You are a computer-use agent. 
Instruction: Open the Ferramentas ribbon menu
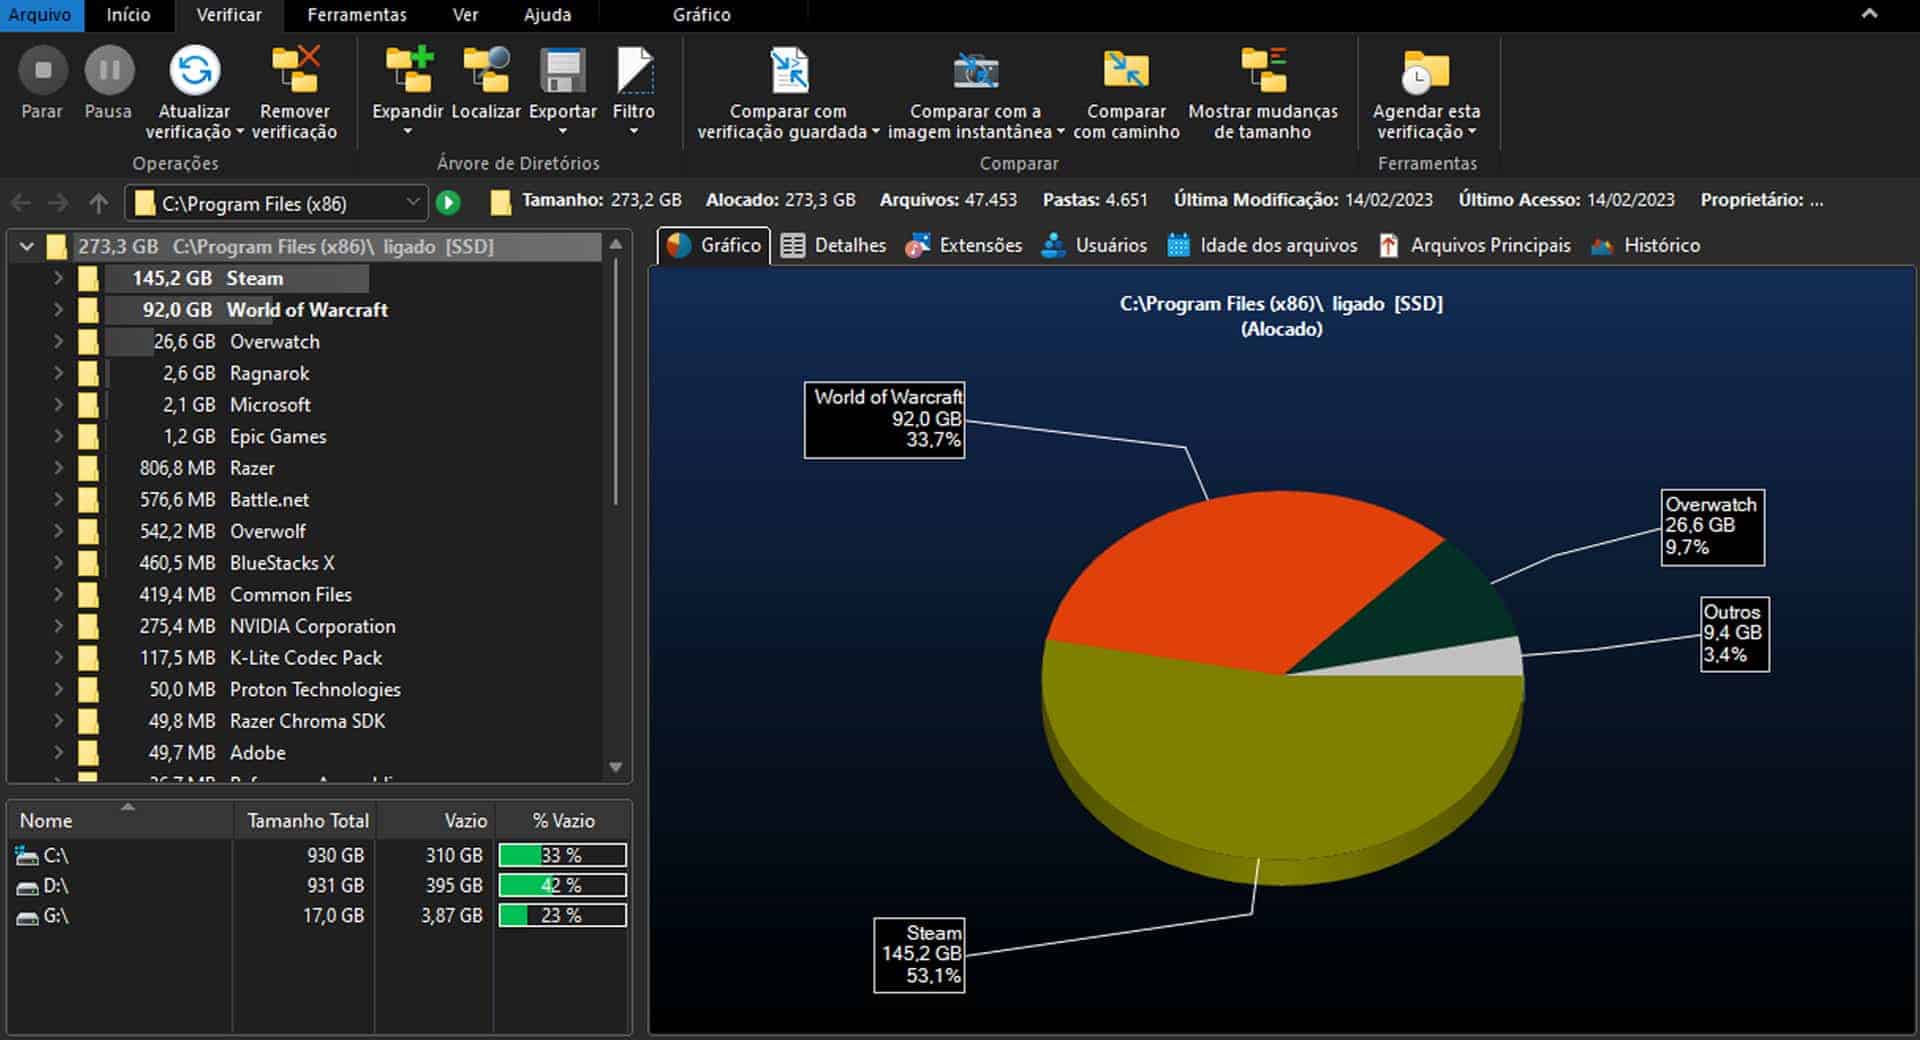[357, 15]
